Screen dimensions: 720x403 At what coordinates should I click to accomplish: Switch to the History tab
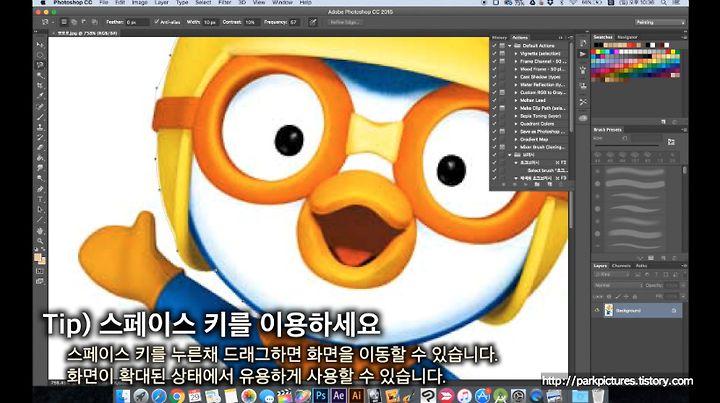click(499, 37)
